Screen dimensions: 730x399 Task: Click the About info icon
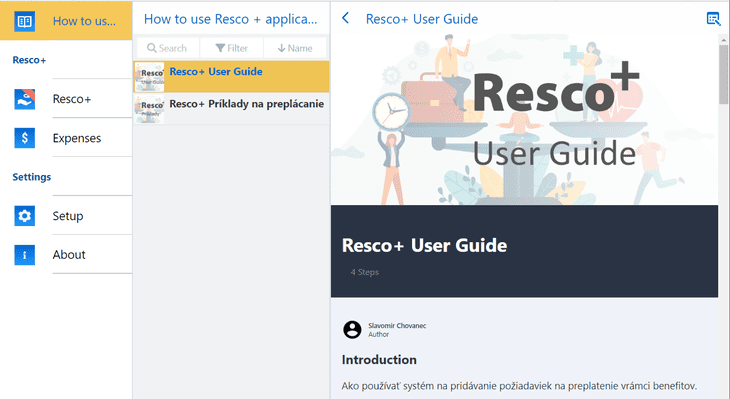click(x=24, y=255)
